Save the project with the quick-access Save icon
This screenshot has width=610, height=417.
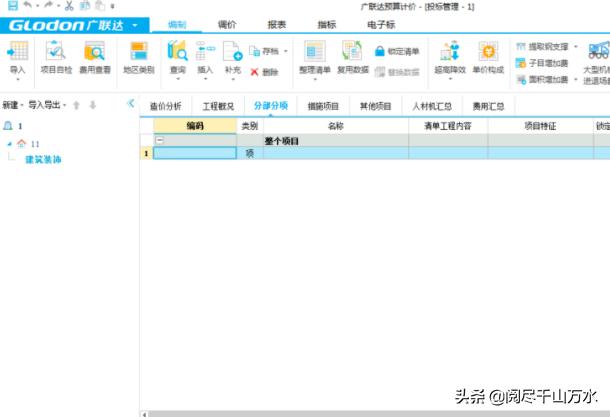(x=12, y=5)
